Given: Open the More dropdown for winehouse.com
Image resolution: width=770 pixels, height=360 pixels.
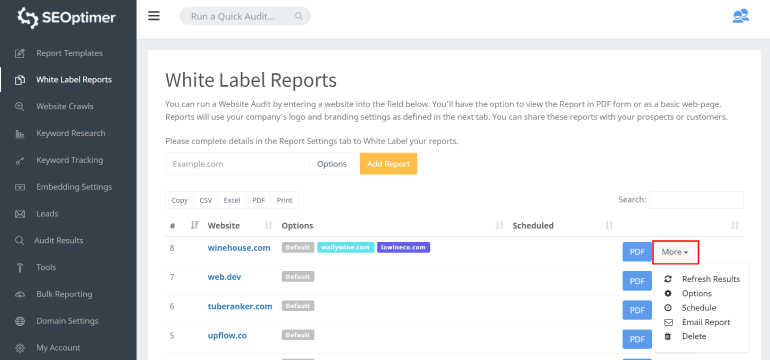Looking at the screenshot, I should 675,252.
